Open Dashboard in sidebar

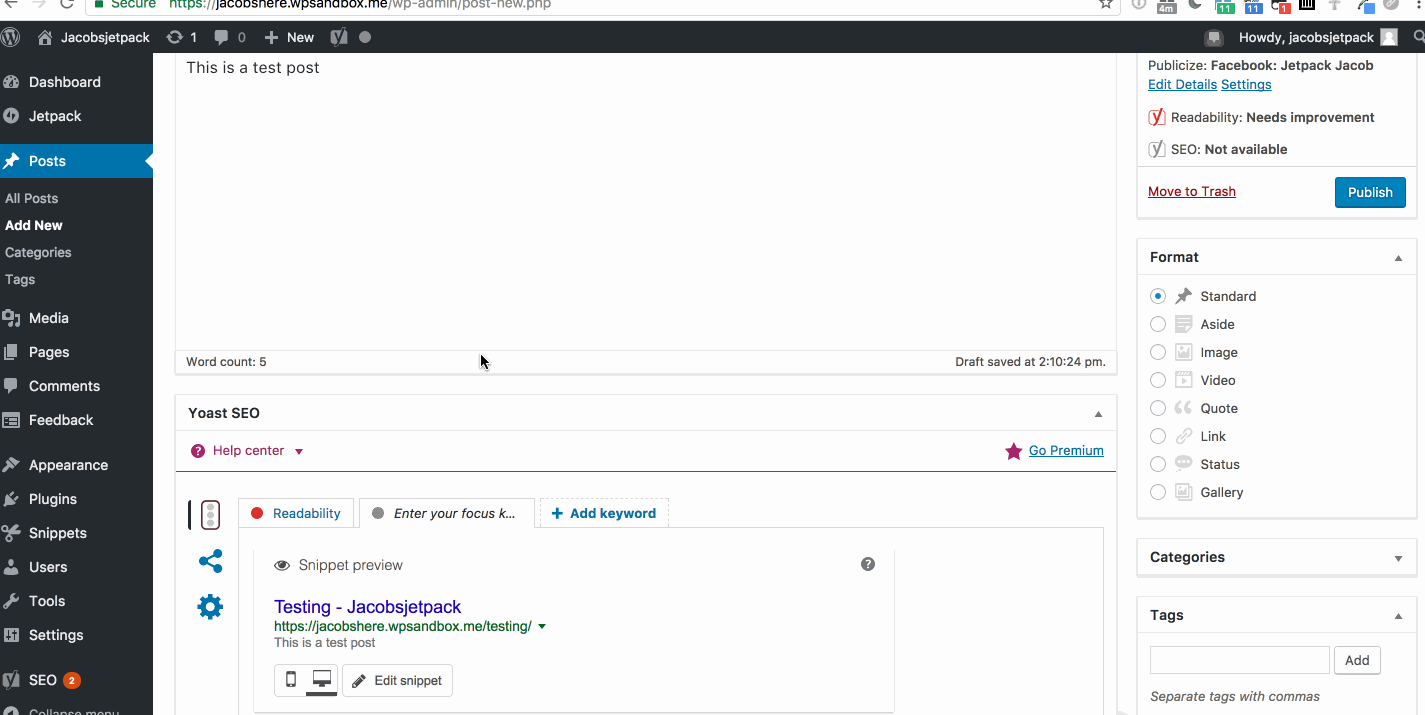[x=64, y=82]
